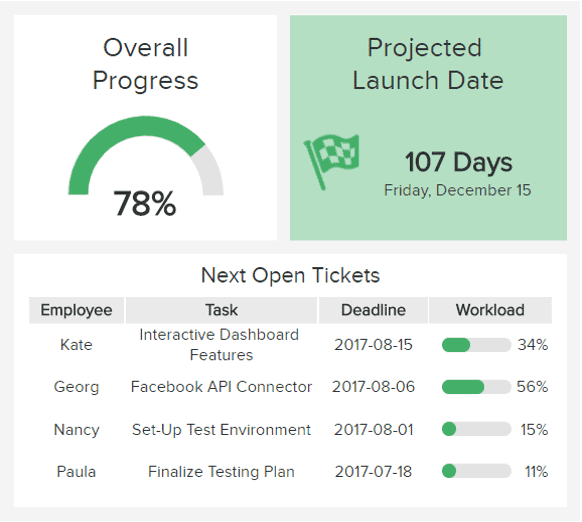Sort by the Task column header
This screenshot has height=522, width=582.
pyautogui.click(x=222, y=310)
